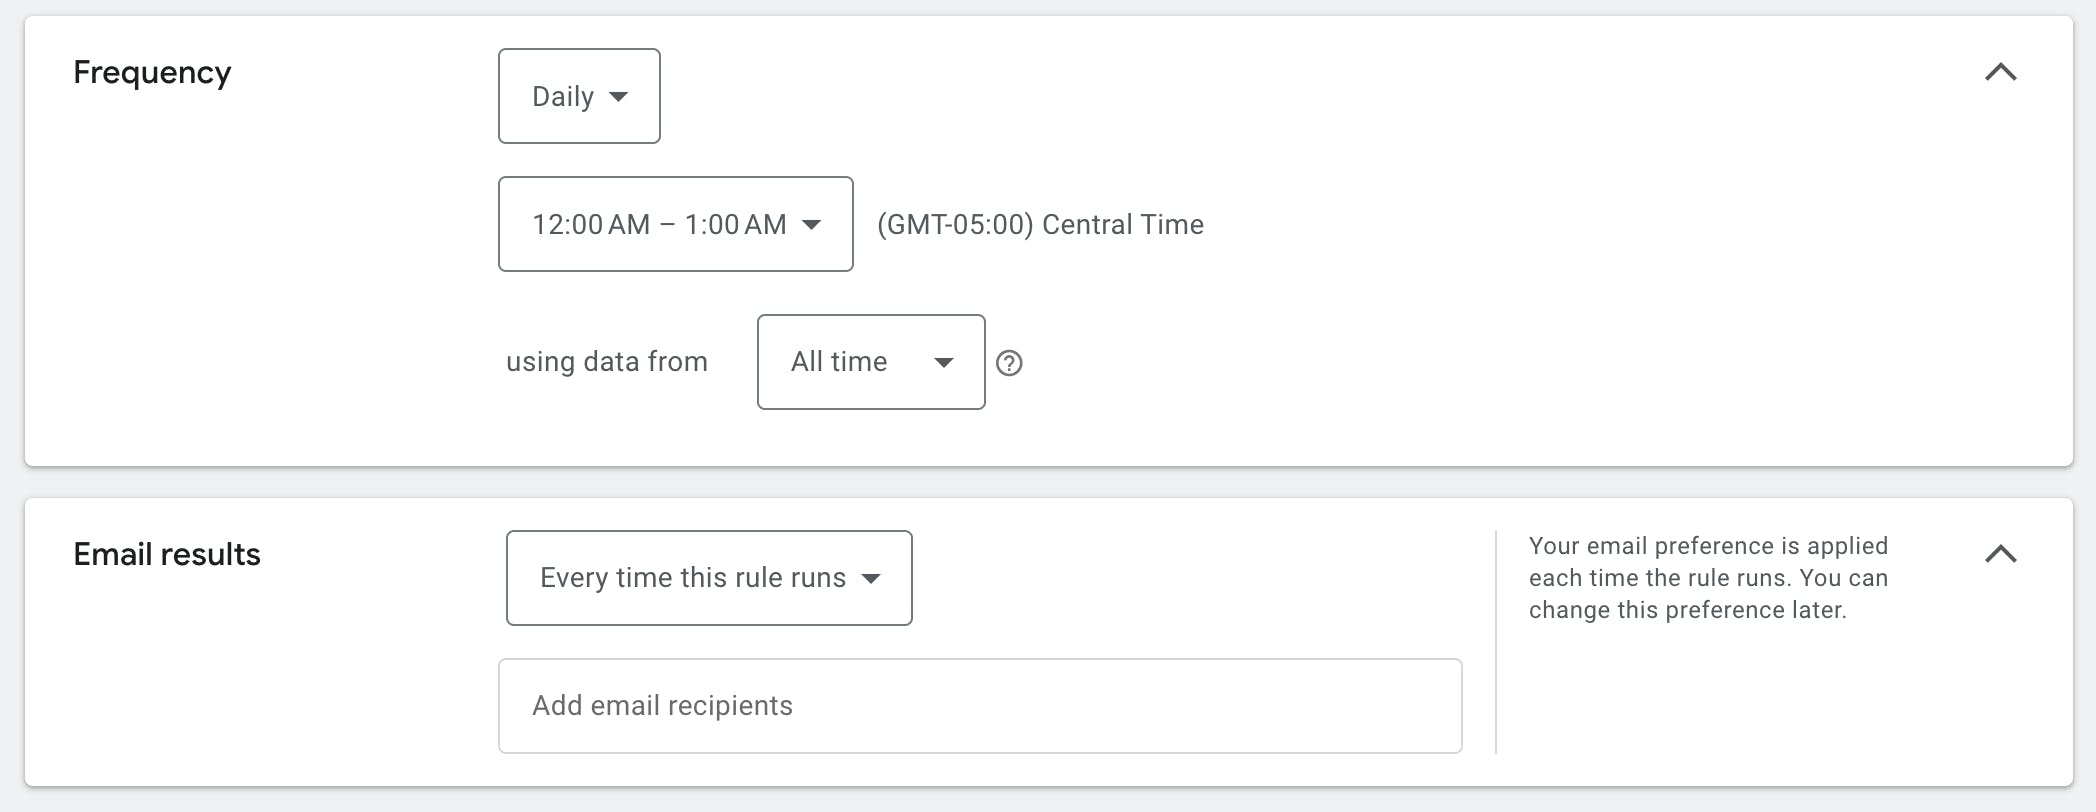Click the caret arrow next to Daily
Screen dimensions: 2096x812
pos(619,97)
